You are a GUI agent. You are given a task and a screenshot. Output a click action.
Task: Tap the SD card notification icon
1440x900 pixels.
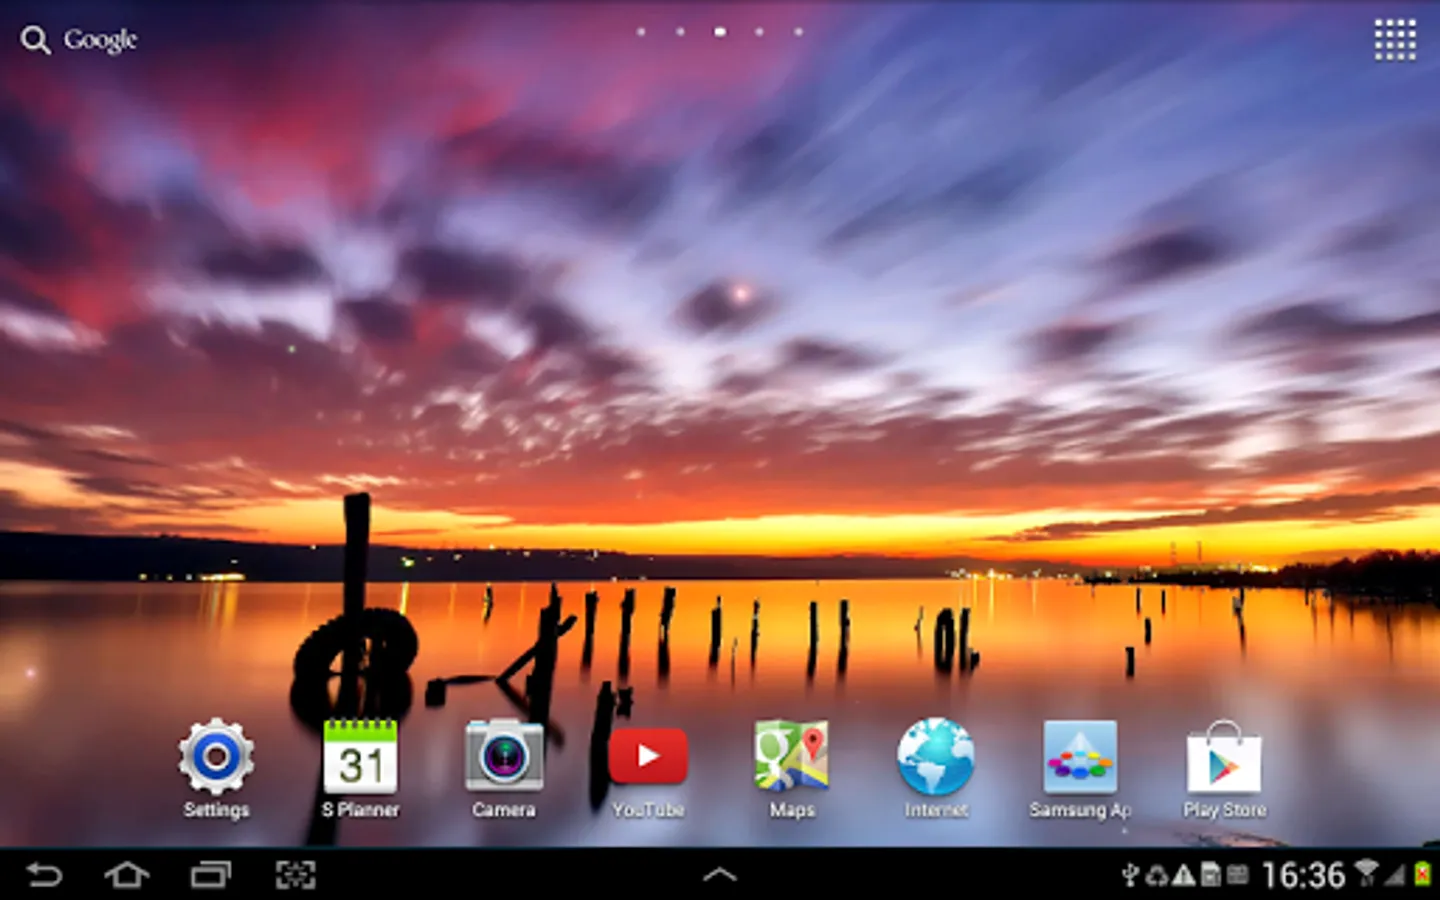pyautogui.click(x=1211, y=876)
